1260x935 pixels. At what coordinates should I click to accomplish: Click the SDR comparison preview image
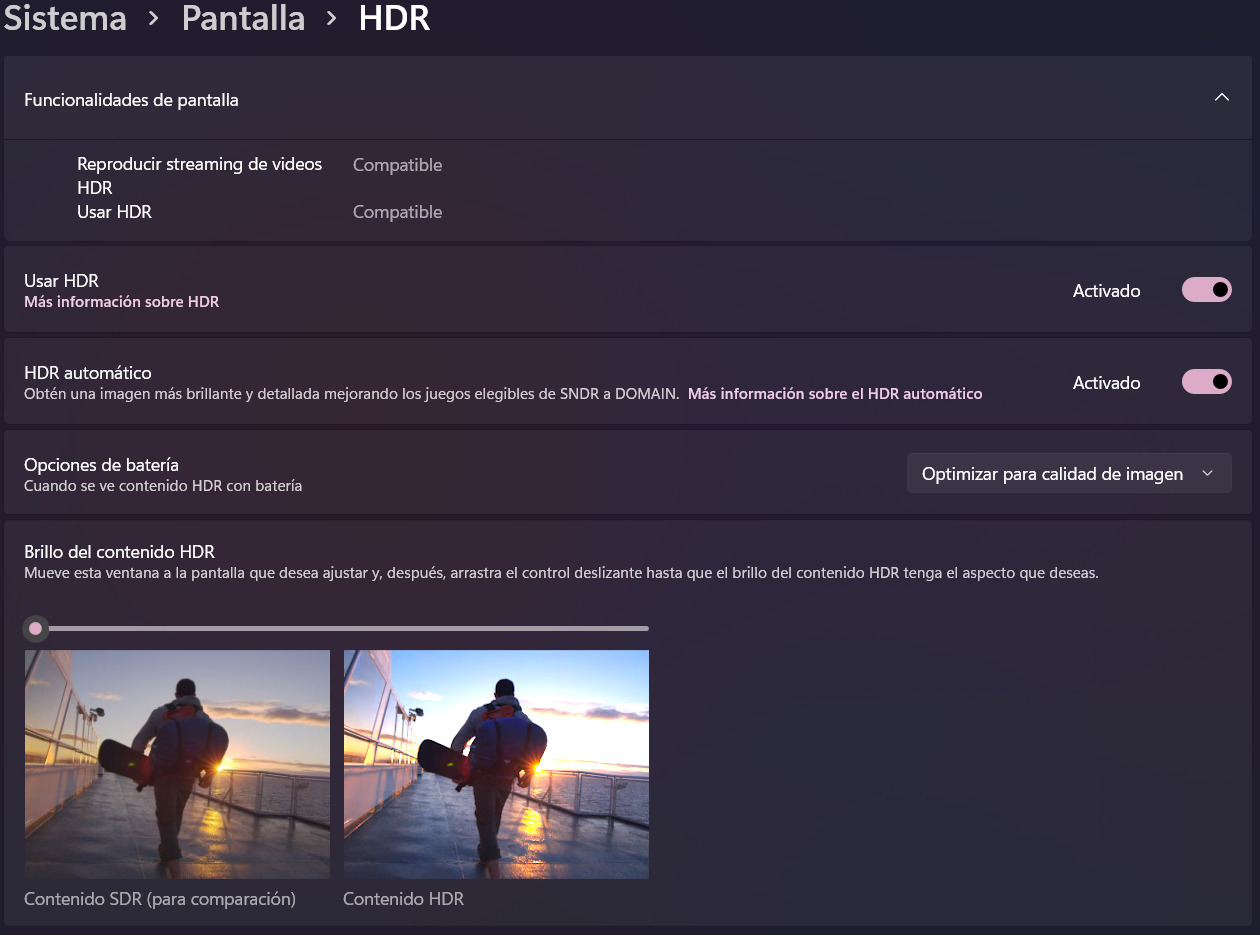(177, 764)
